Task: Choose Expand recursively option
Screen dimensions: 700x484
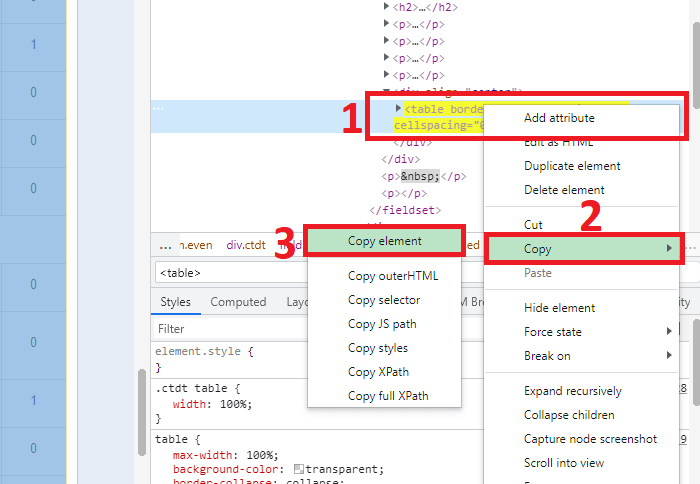Action: coord(573,391)
